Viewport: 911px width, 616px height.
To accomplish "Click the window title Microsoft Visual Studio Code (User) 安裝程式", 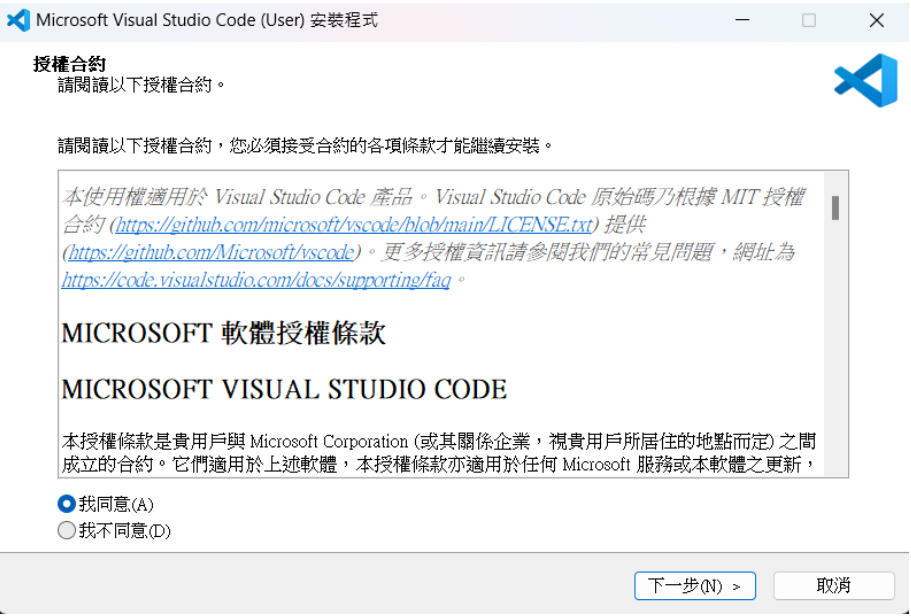I will click(207, 20).
